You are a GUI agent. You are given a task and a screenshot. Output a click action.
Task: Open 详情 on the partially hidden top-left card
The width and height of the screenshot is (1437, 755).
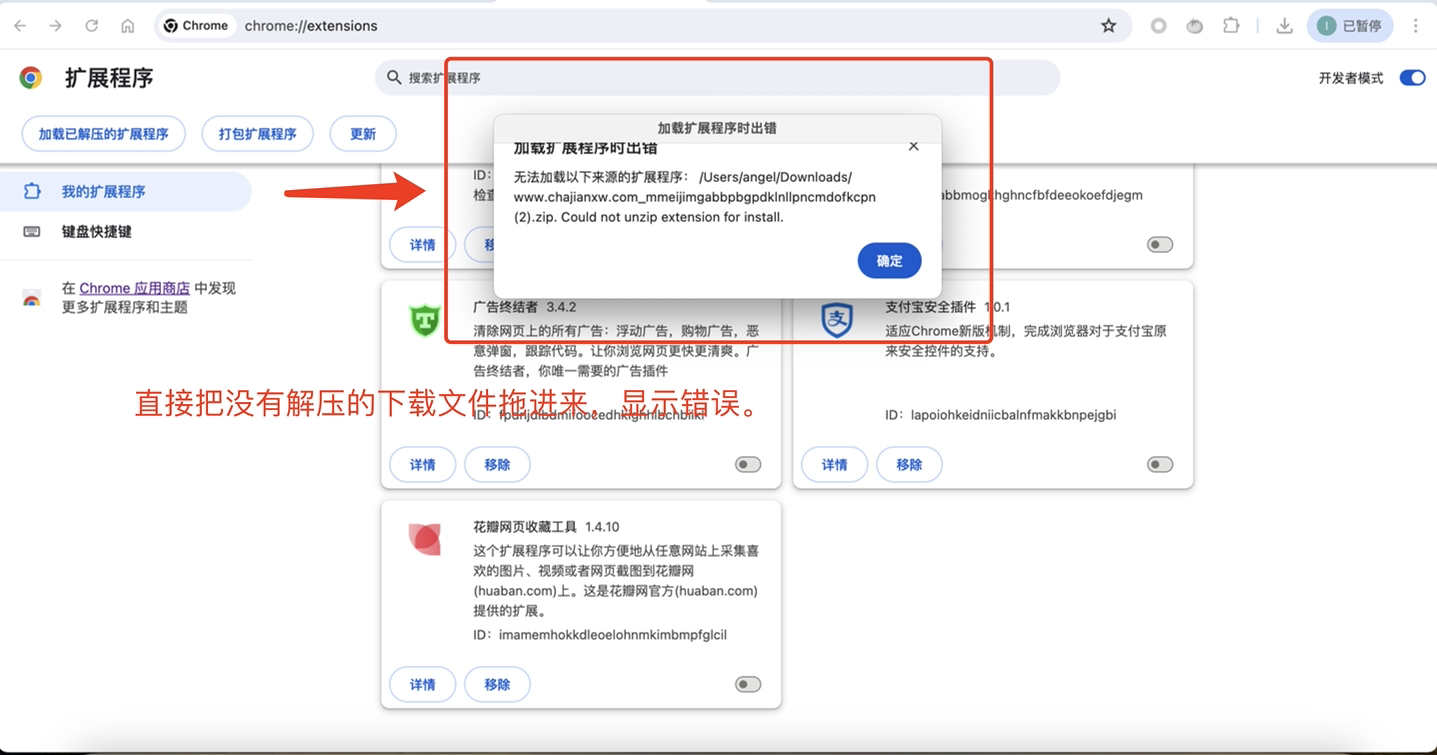423,245
